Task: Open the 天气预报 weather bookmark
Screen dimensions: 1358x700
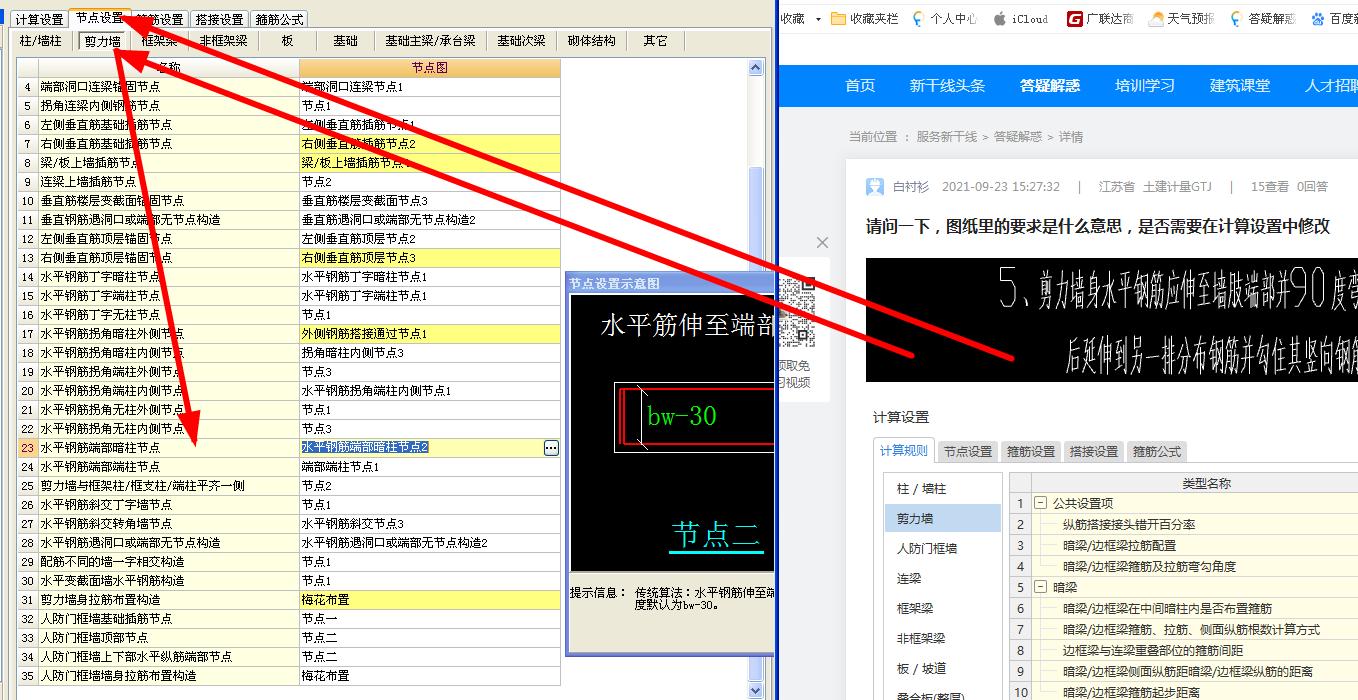Action: click(x=1182, y=18)
